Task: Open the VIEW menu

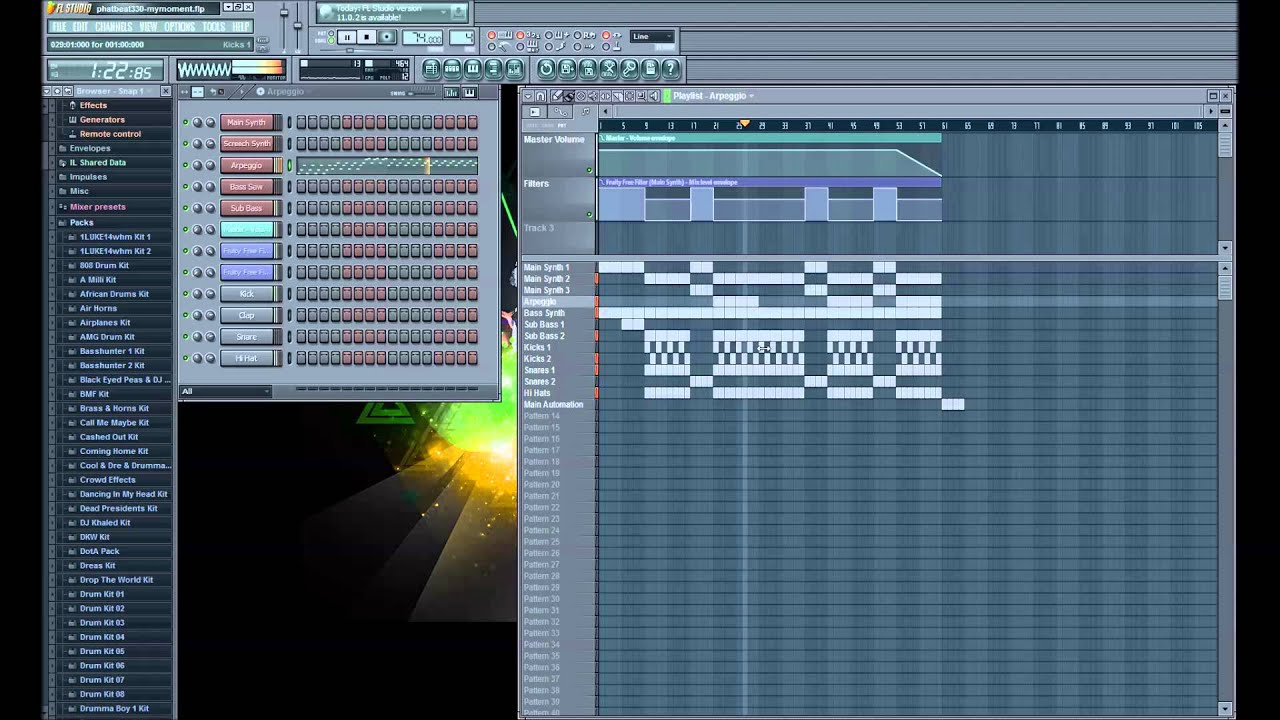Action: [148, 27]
